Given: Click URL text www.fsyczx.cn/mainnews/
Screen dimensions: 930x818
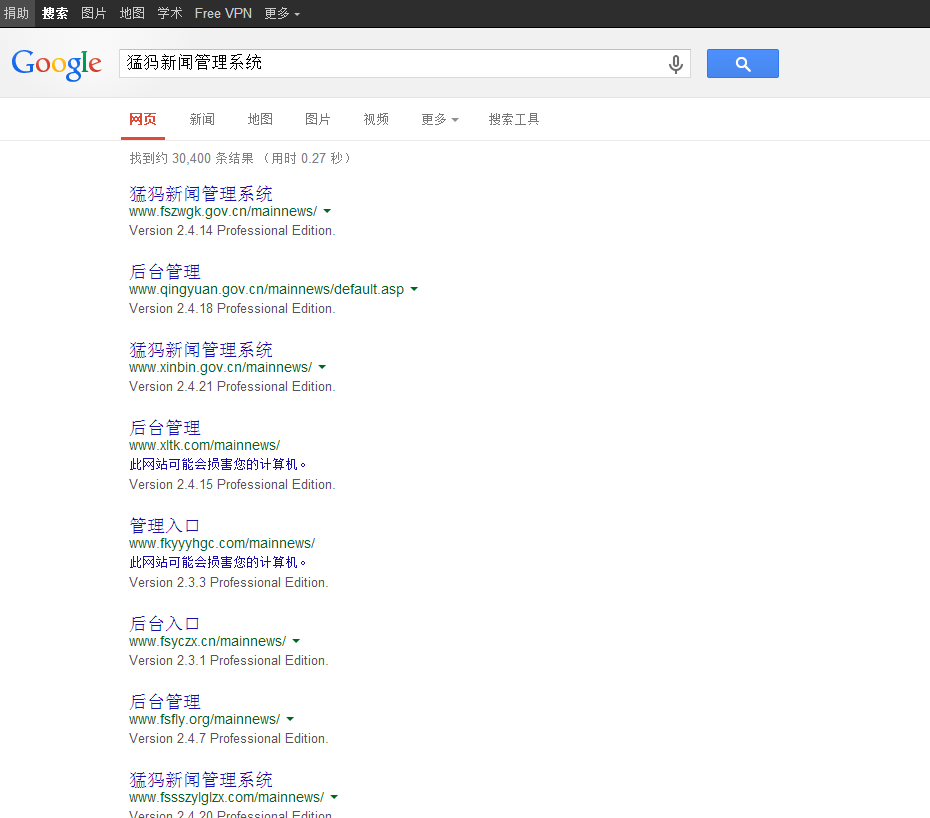Looking at the screenshot, I should pyautogui.click(x=208, y=641).
